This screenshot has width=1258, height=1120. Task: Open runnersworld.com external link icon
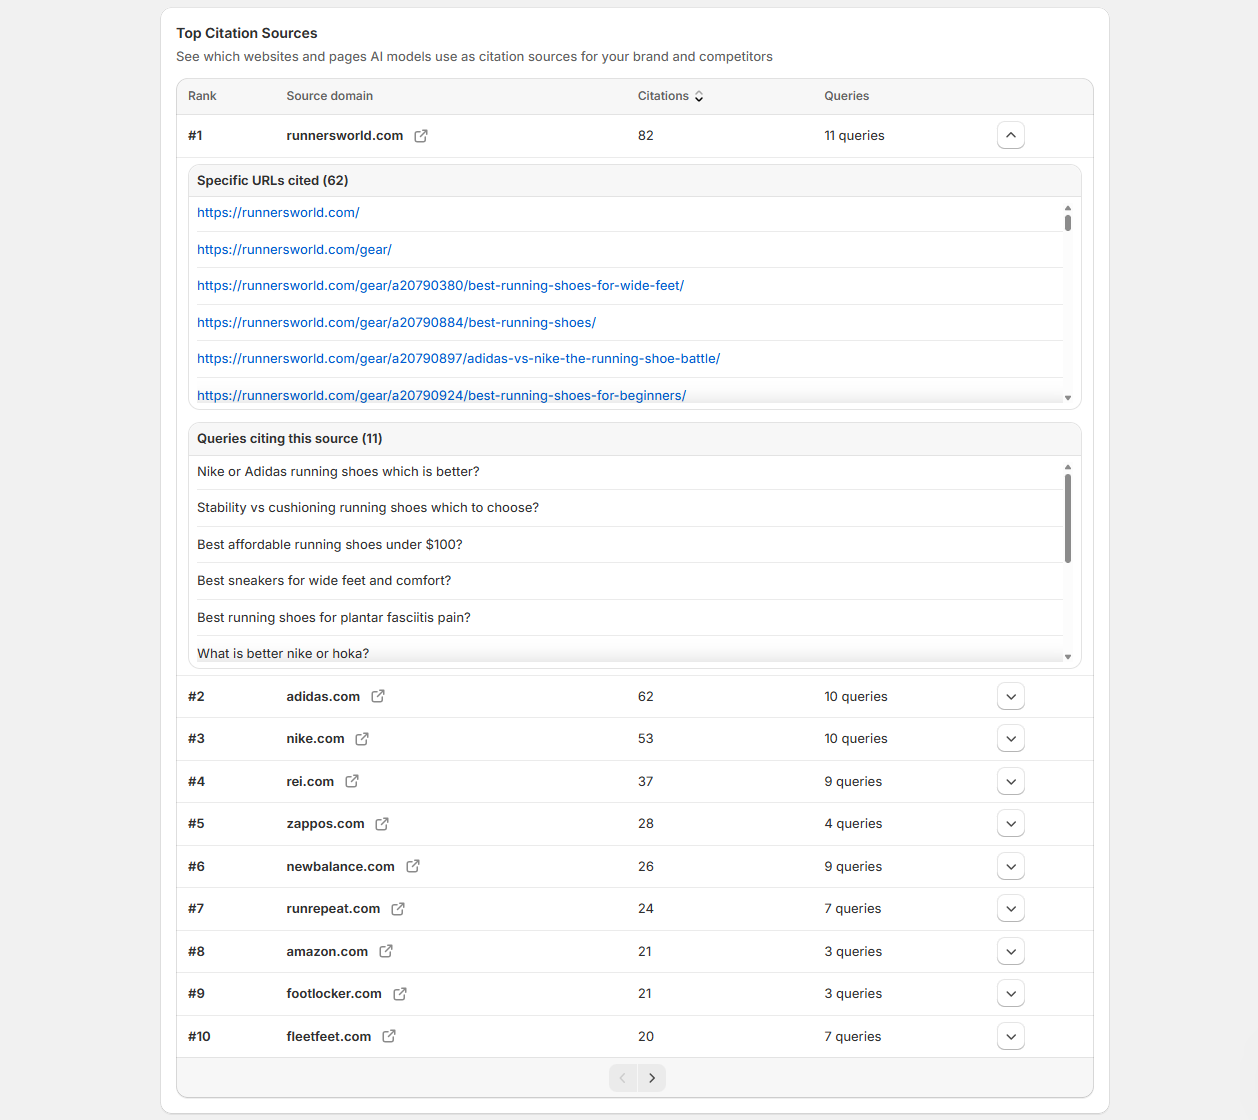421,136
